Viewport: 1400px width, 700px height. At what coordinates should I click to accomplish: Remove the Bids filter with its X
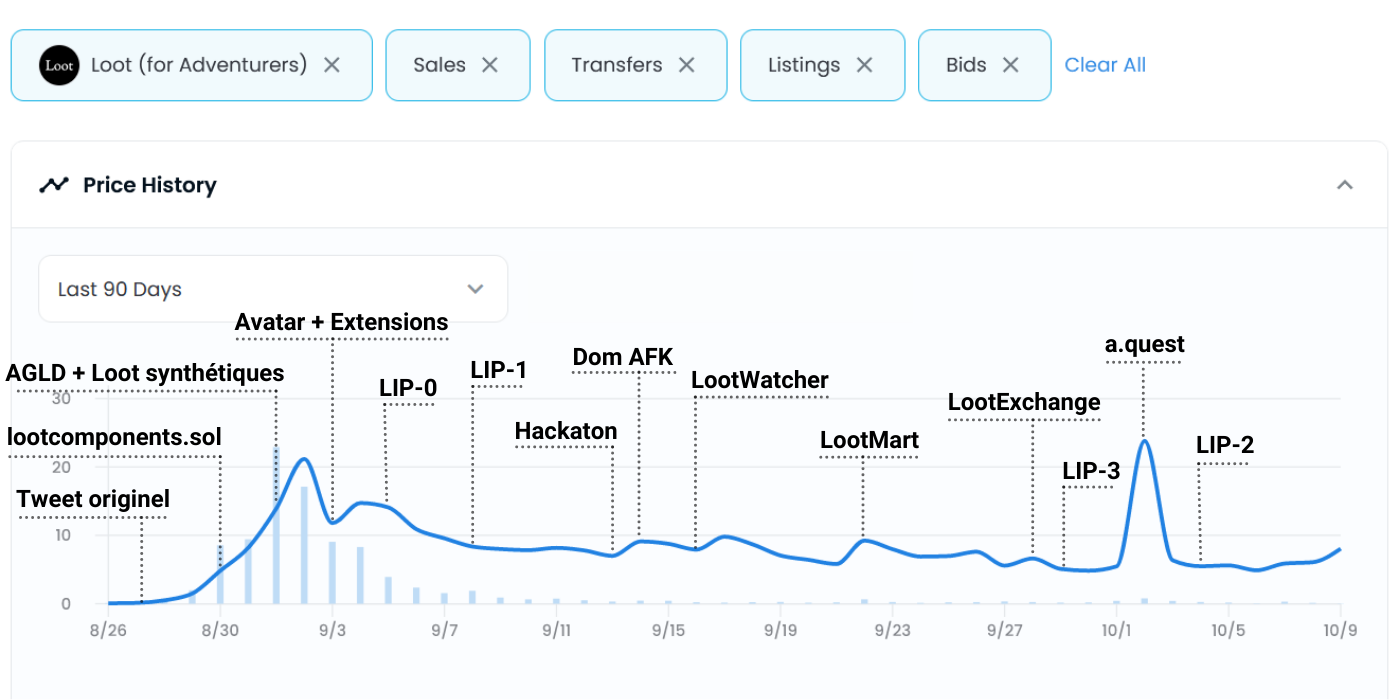click(1011, 65)
